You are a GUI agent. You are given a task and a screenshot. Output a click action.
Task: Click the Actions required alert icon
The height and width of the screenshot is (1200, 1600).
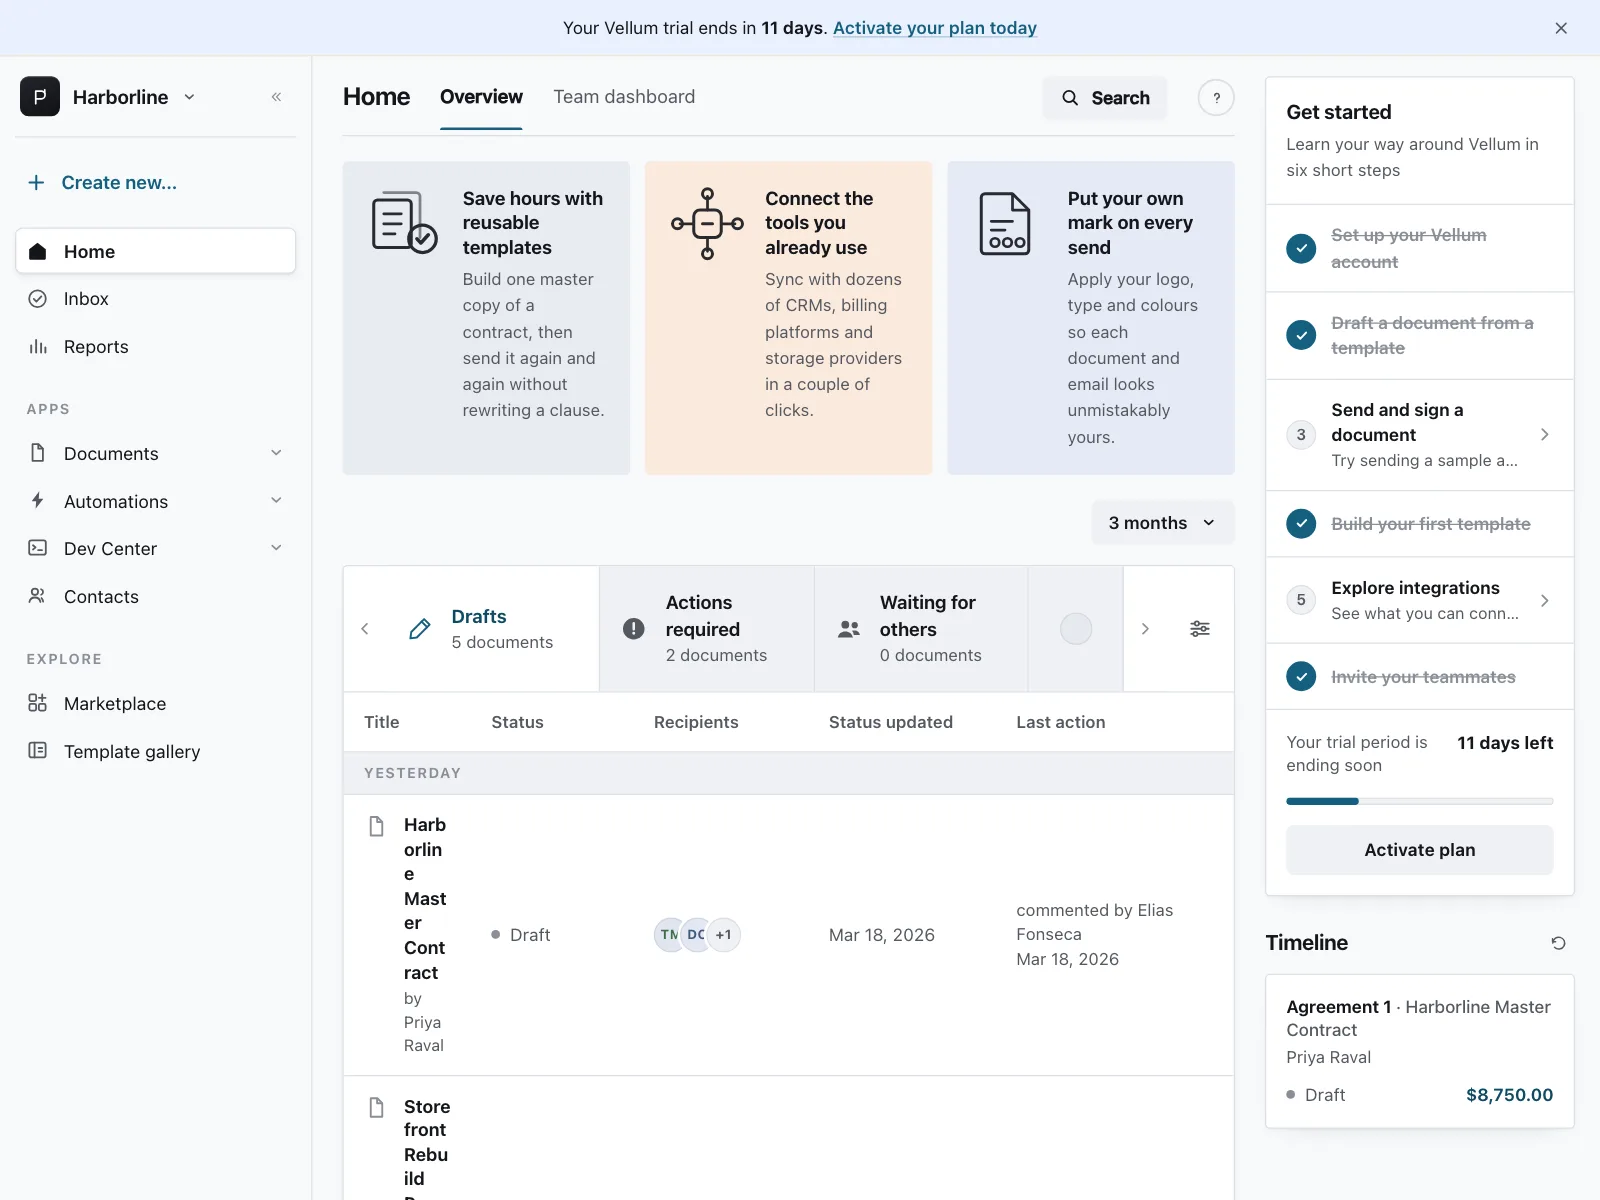tap(634, 629)
